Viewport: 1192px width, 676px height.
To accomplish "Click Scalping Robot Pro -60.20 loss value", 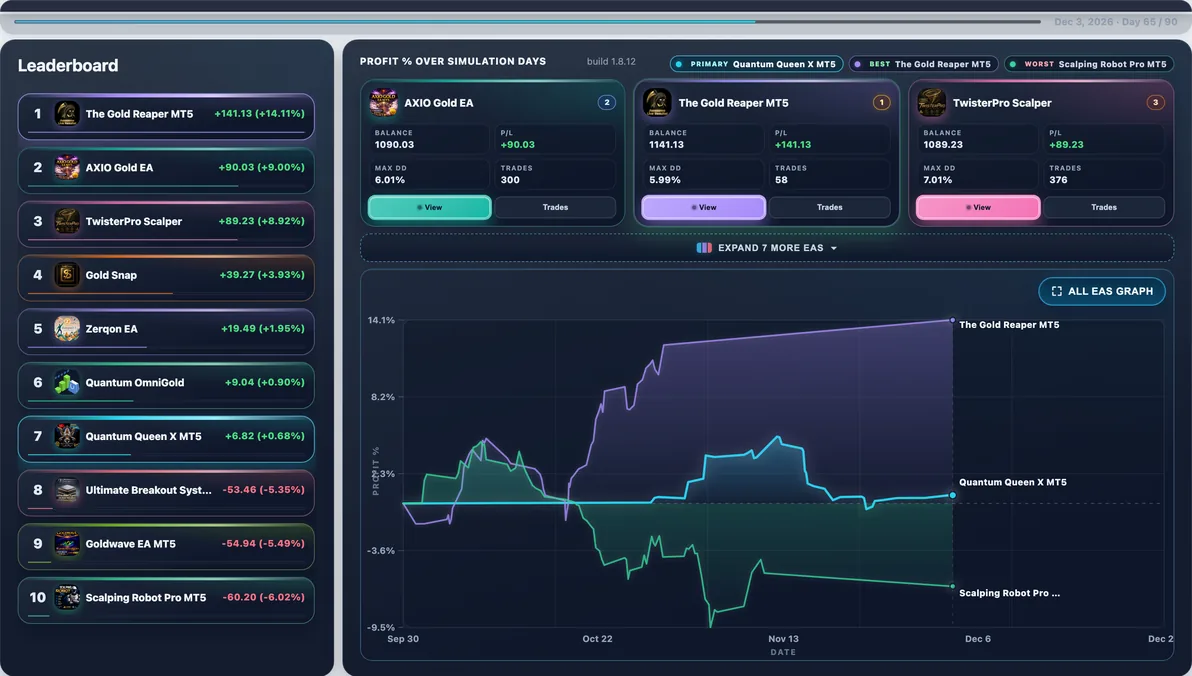I will click(x=264, y=598).
